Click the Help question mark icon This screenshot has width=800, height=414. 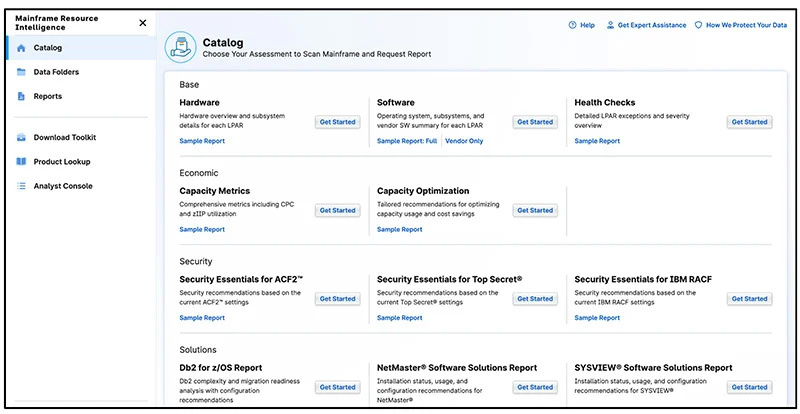[x=572, y=25]
